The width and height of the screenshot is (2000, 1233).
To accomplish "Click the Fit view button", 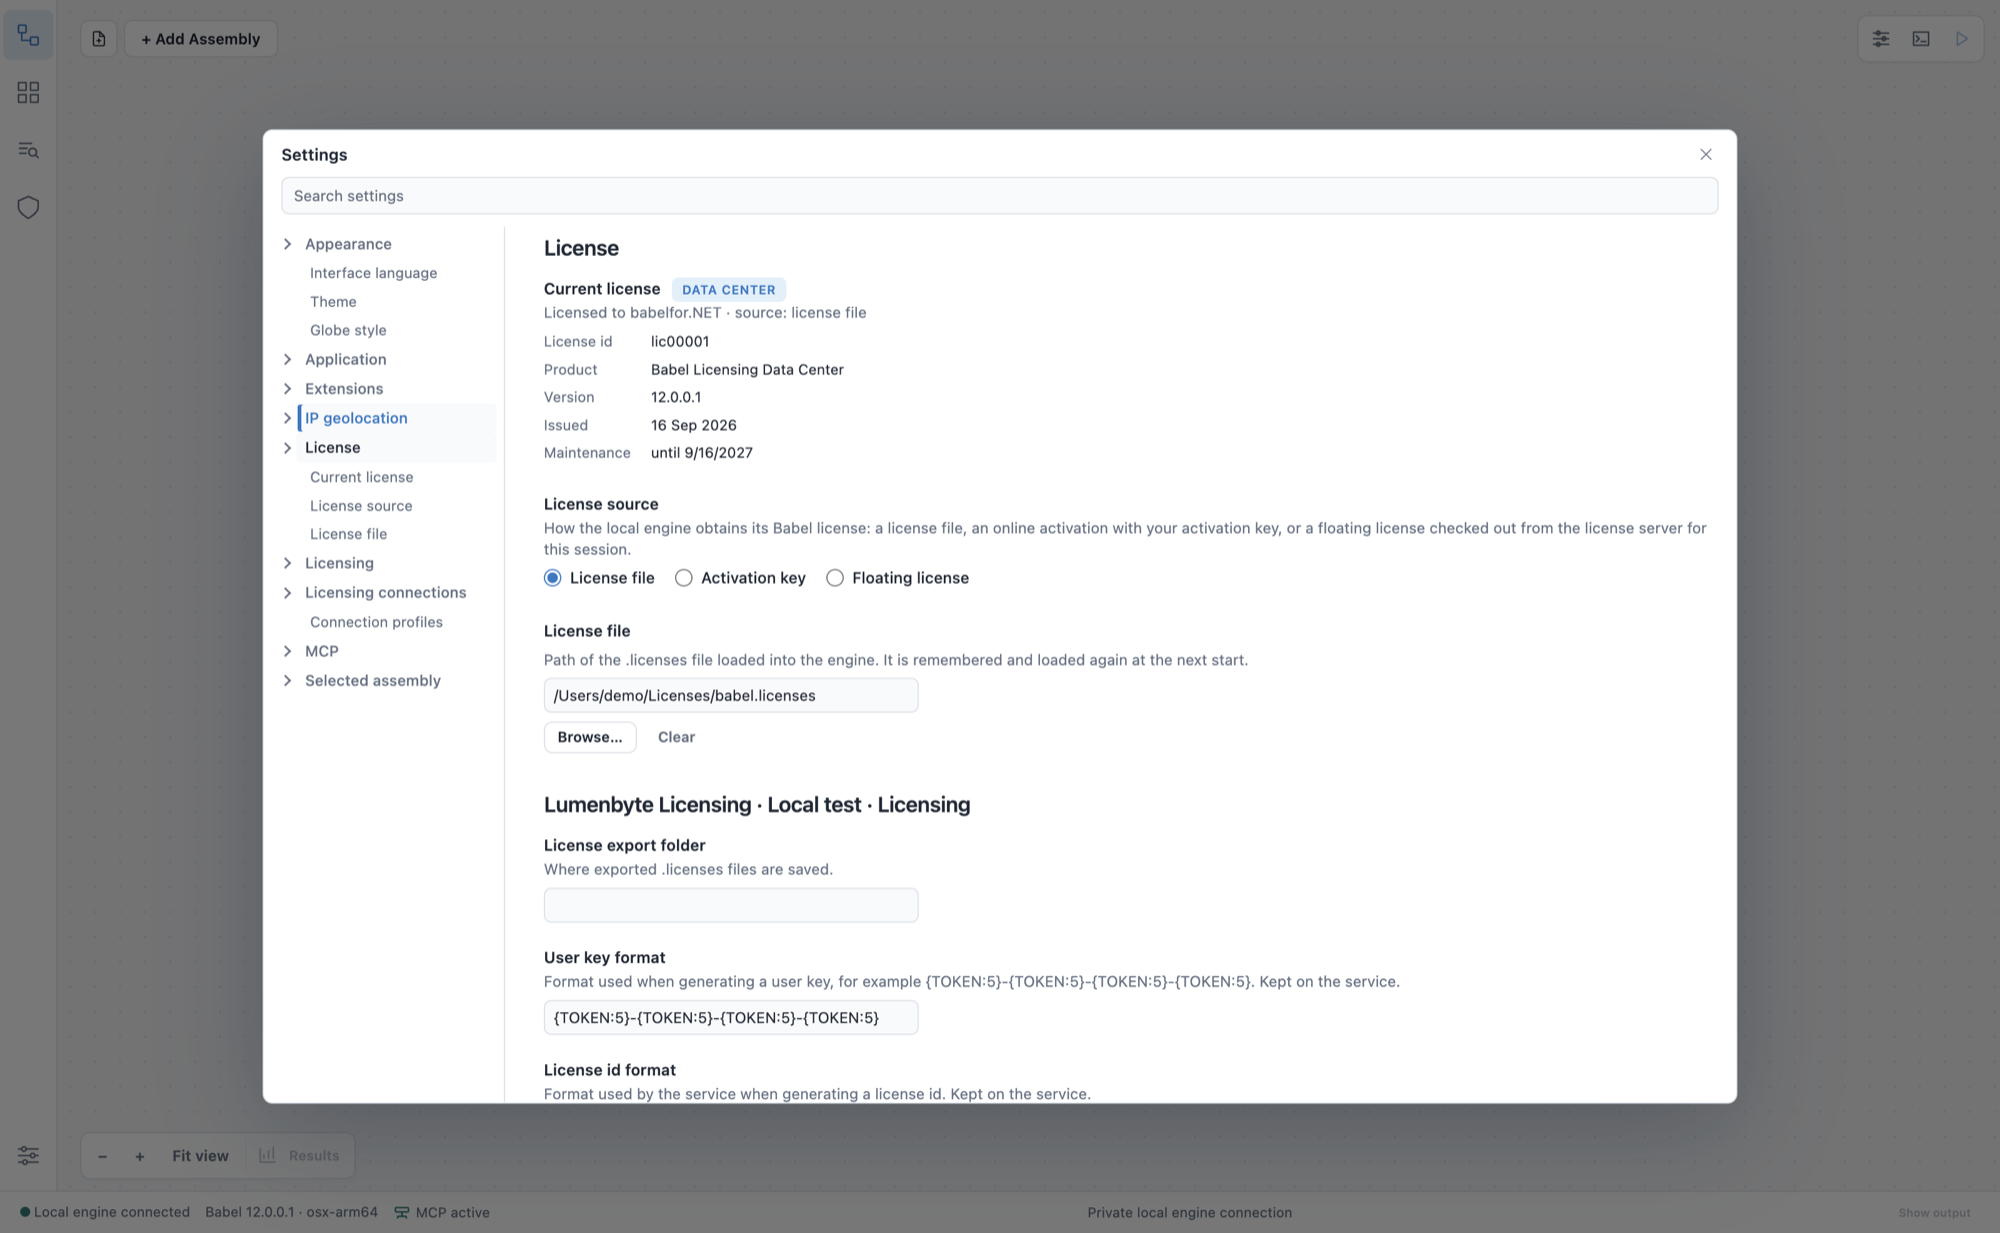I will pos(200,1156).
